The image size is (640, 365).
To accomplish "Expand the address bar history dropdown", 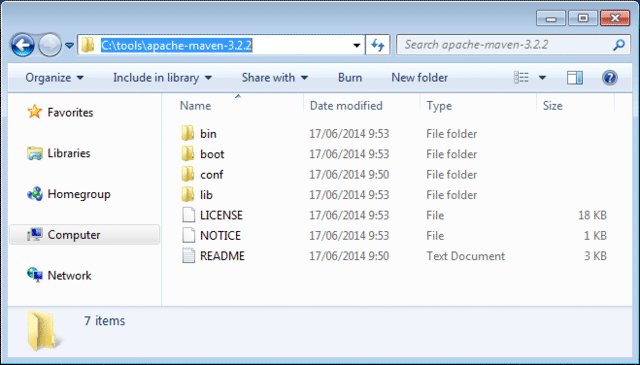I will click(x=356, y=45).
